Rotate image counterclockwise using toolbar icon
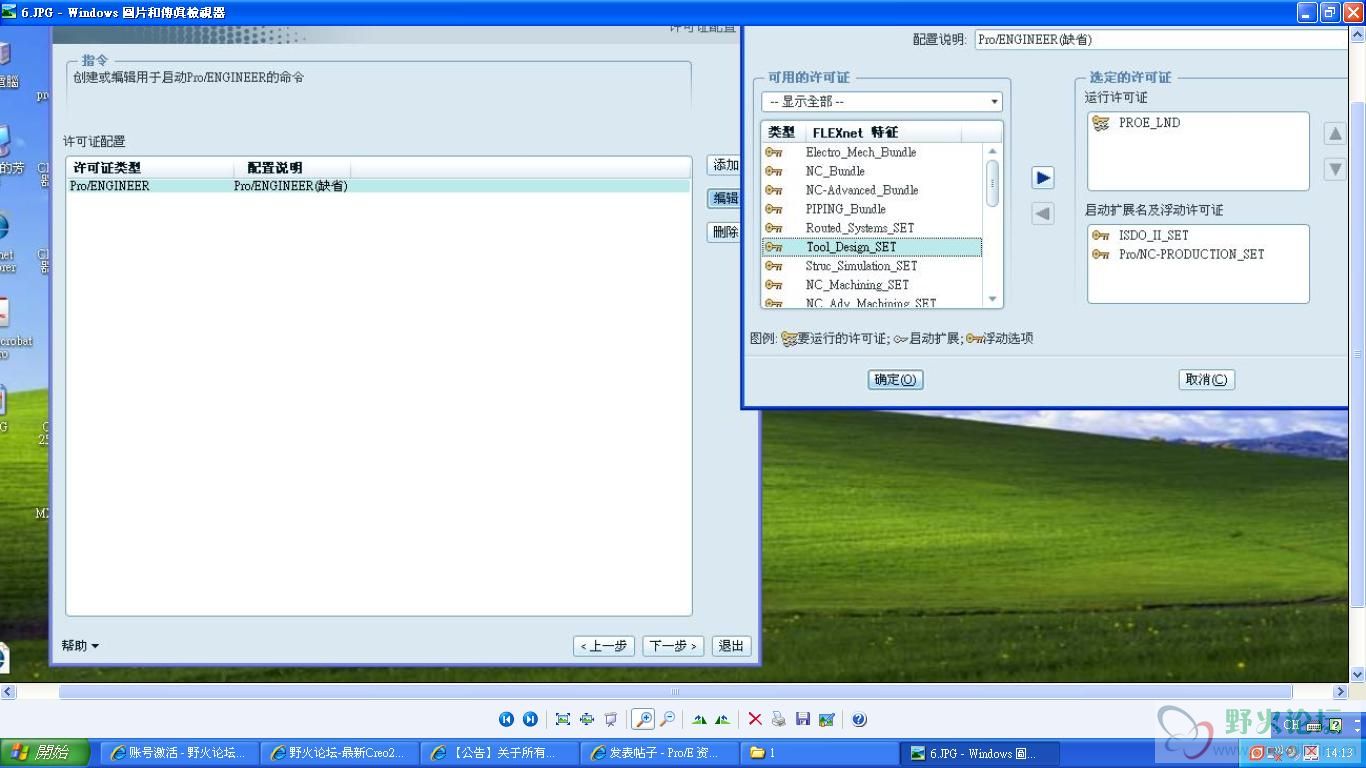Screen dimensions: 1366x768 722,719
